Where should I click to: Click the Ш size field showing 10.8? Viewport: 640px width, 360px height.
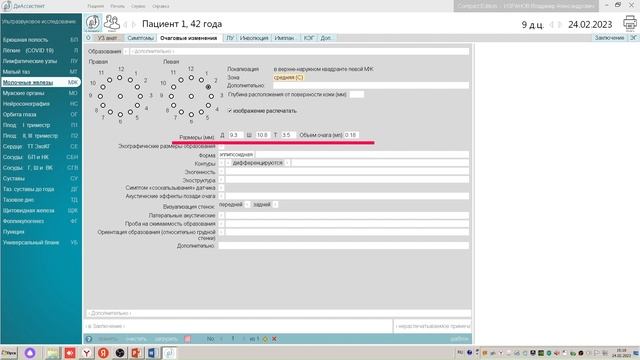pos(262,135)
